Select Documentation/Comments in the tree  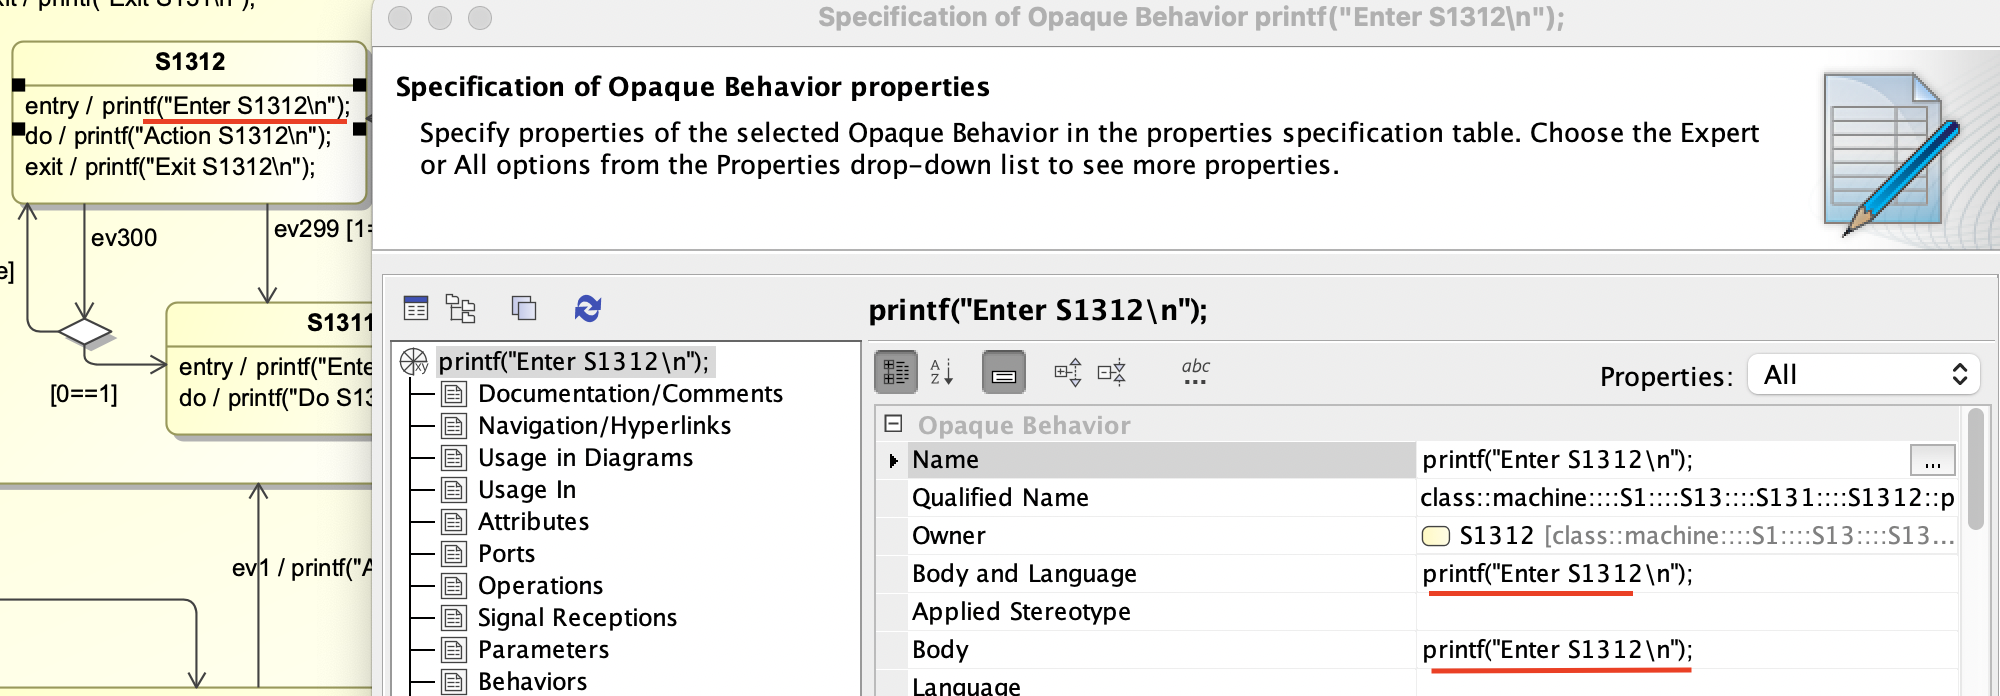[x=629, y=394]
